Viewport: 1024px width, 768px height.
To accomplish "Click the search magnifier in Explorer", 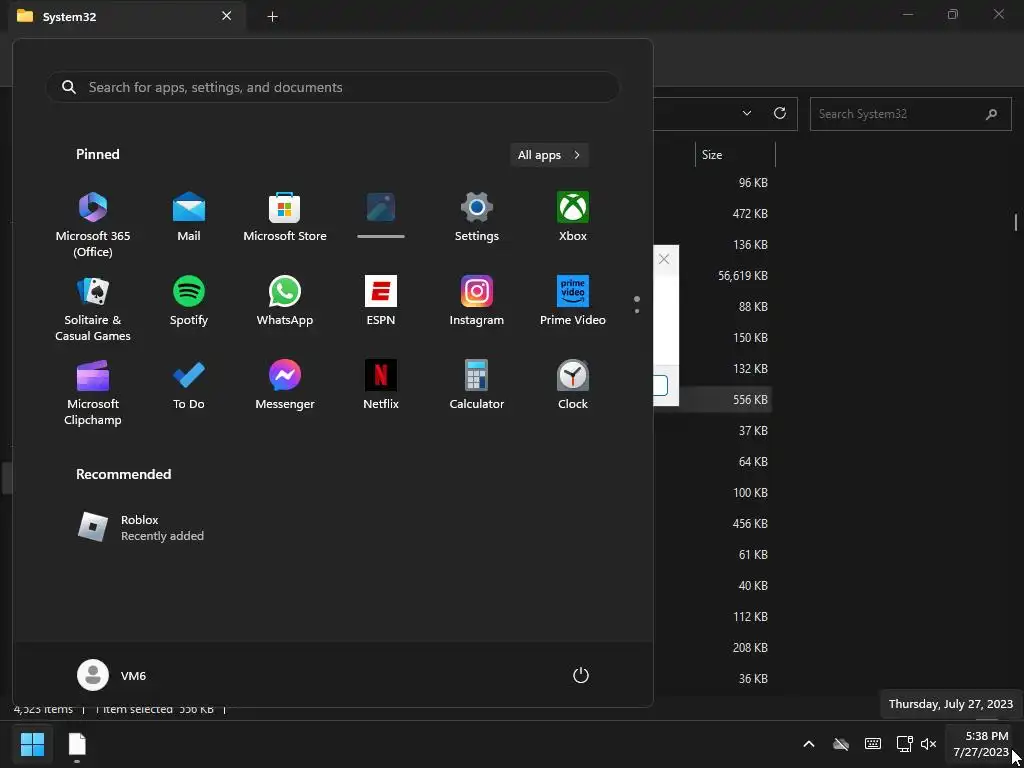I will (x=991, y=114).
